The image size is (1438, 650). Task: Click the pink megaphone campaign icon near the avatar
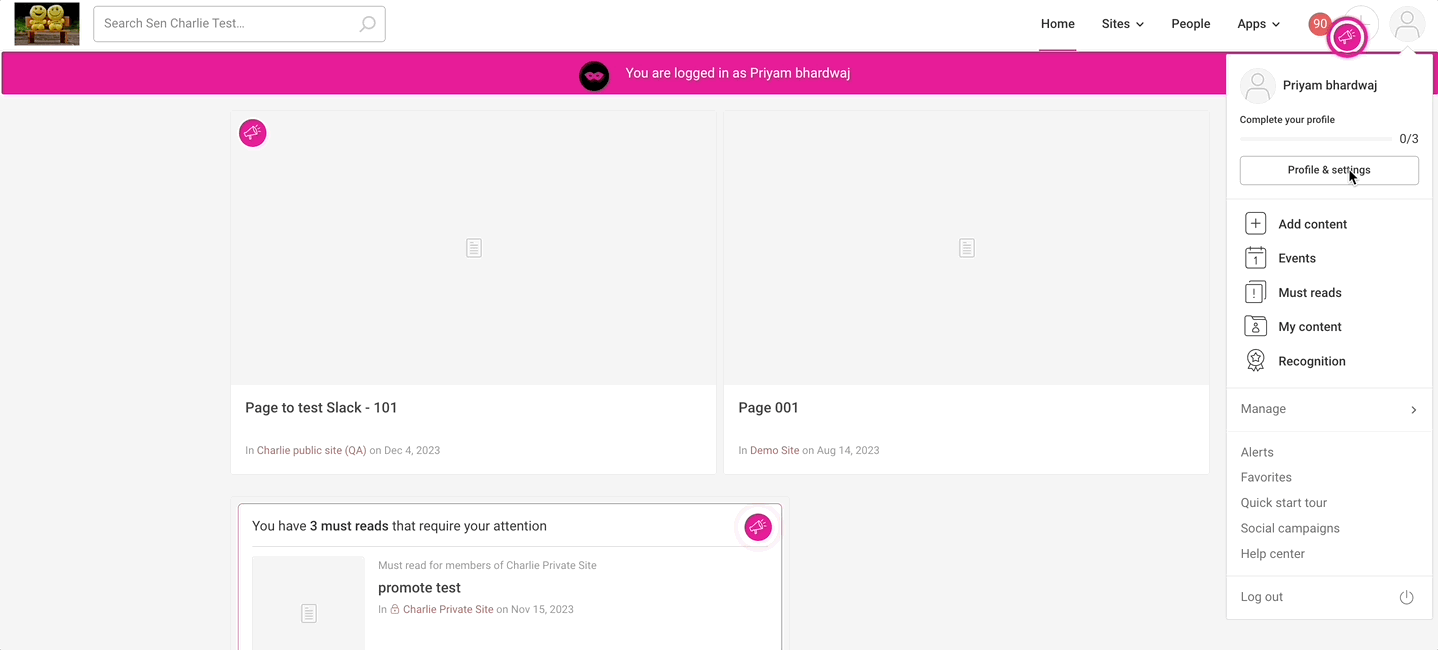pyautogui.click(x=1347, y=36)
